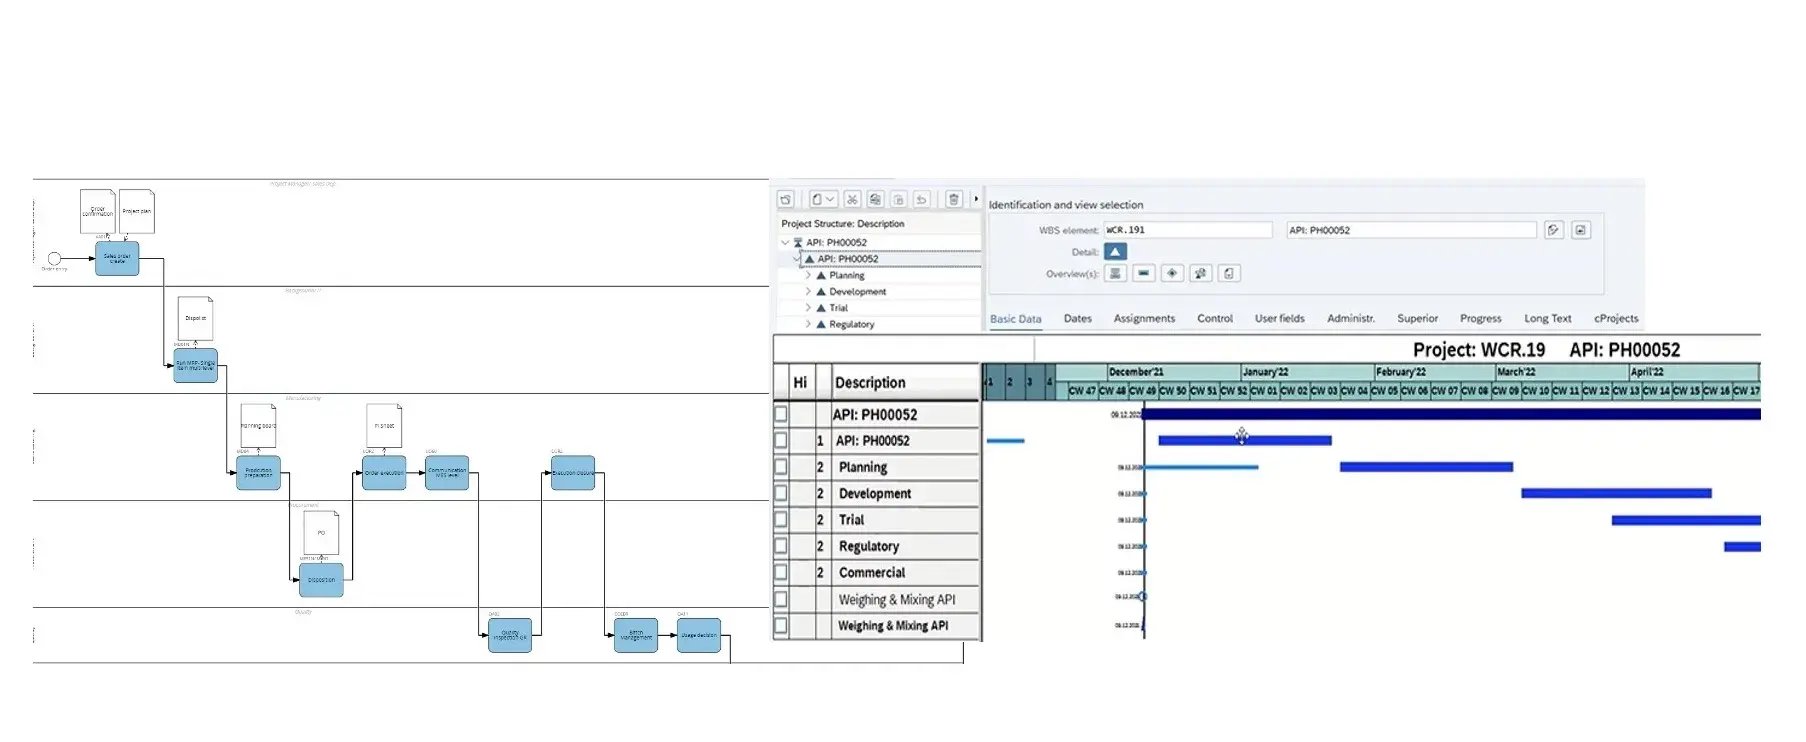Expand the Planning node in project tree

coord(808,275)
